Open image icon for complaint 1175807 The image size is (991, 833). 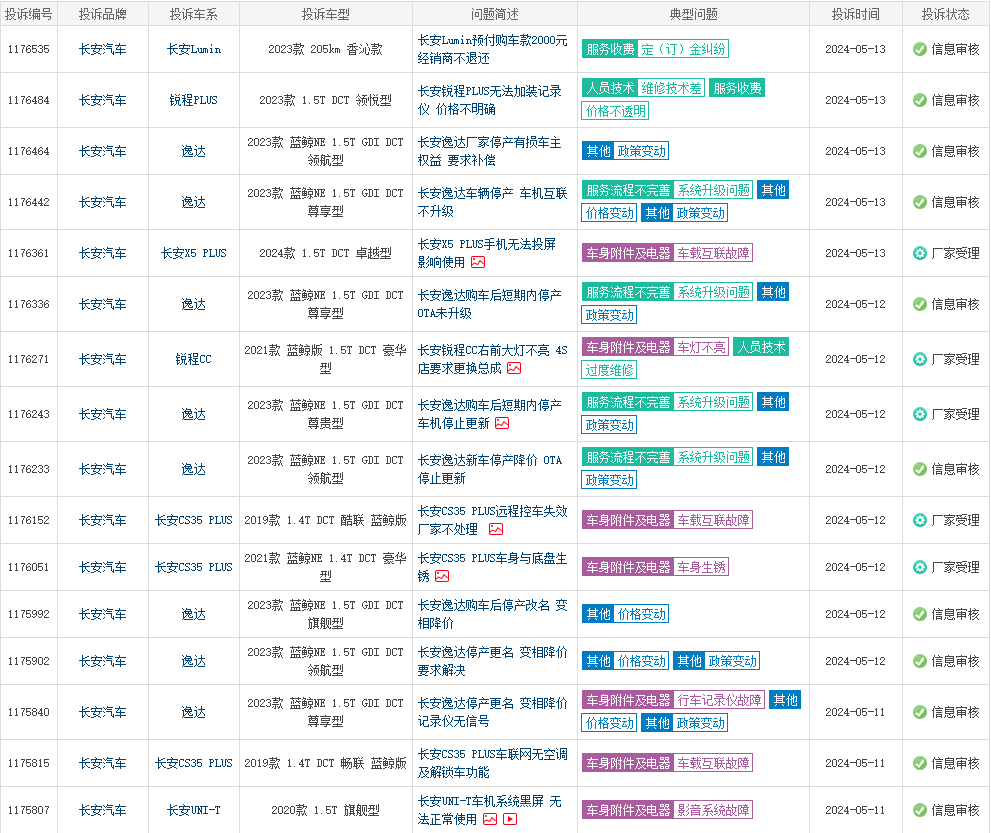point(490,818)
